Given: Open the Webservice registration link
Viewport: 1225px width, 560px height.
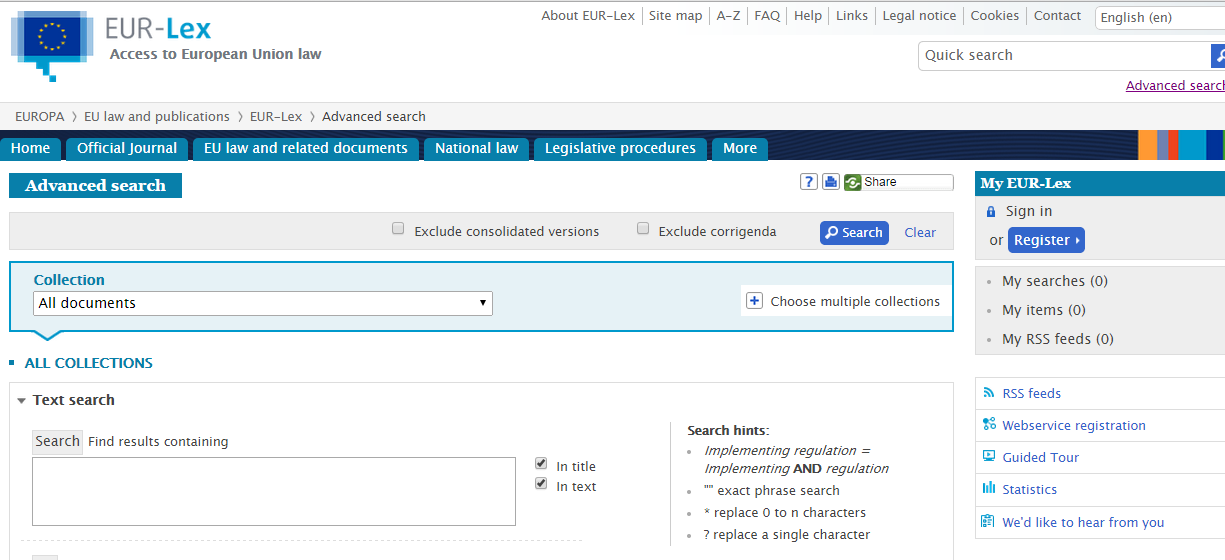Looking at the screenshot, I should [x=1074, y=426].
